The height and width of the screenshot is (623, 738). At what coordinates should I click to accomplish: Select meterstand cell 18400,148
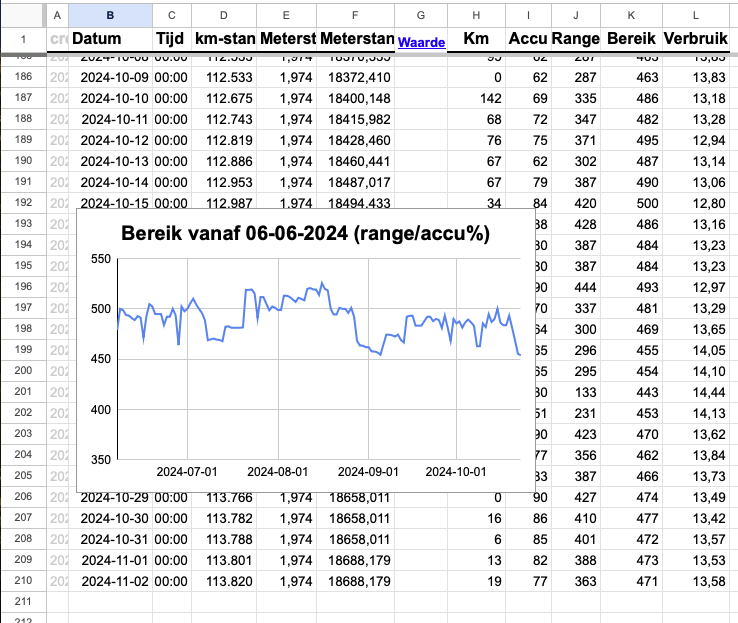pyautogui.click(x=355, y=98)
